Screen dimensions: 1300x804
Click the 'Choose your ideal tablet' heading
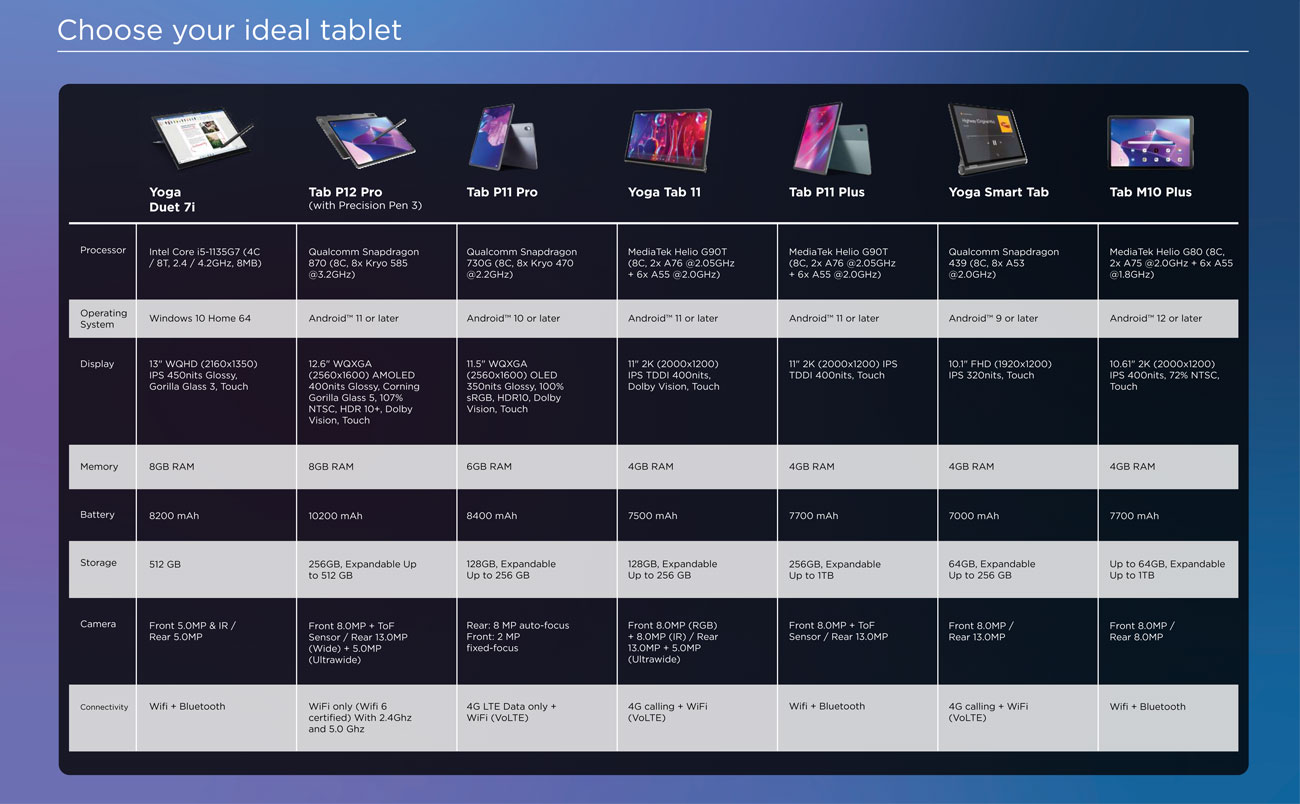tap(229, 30)
